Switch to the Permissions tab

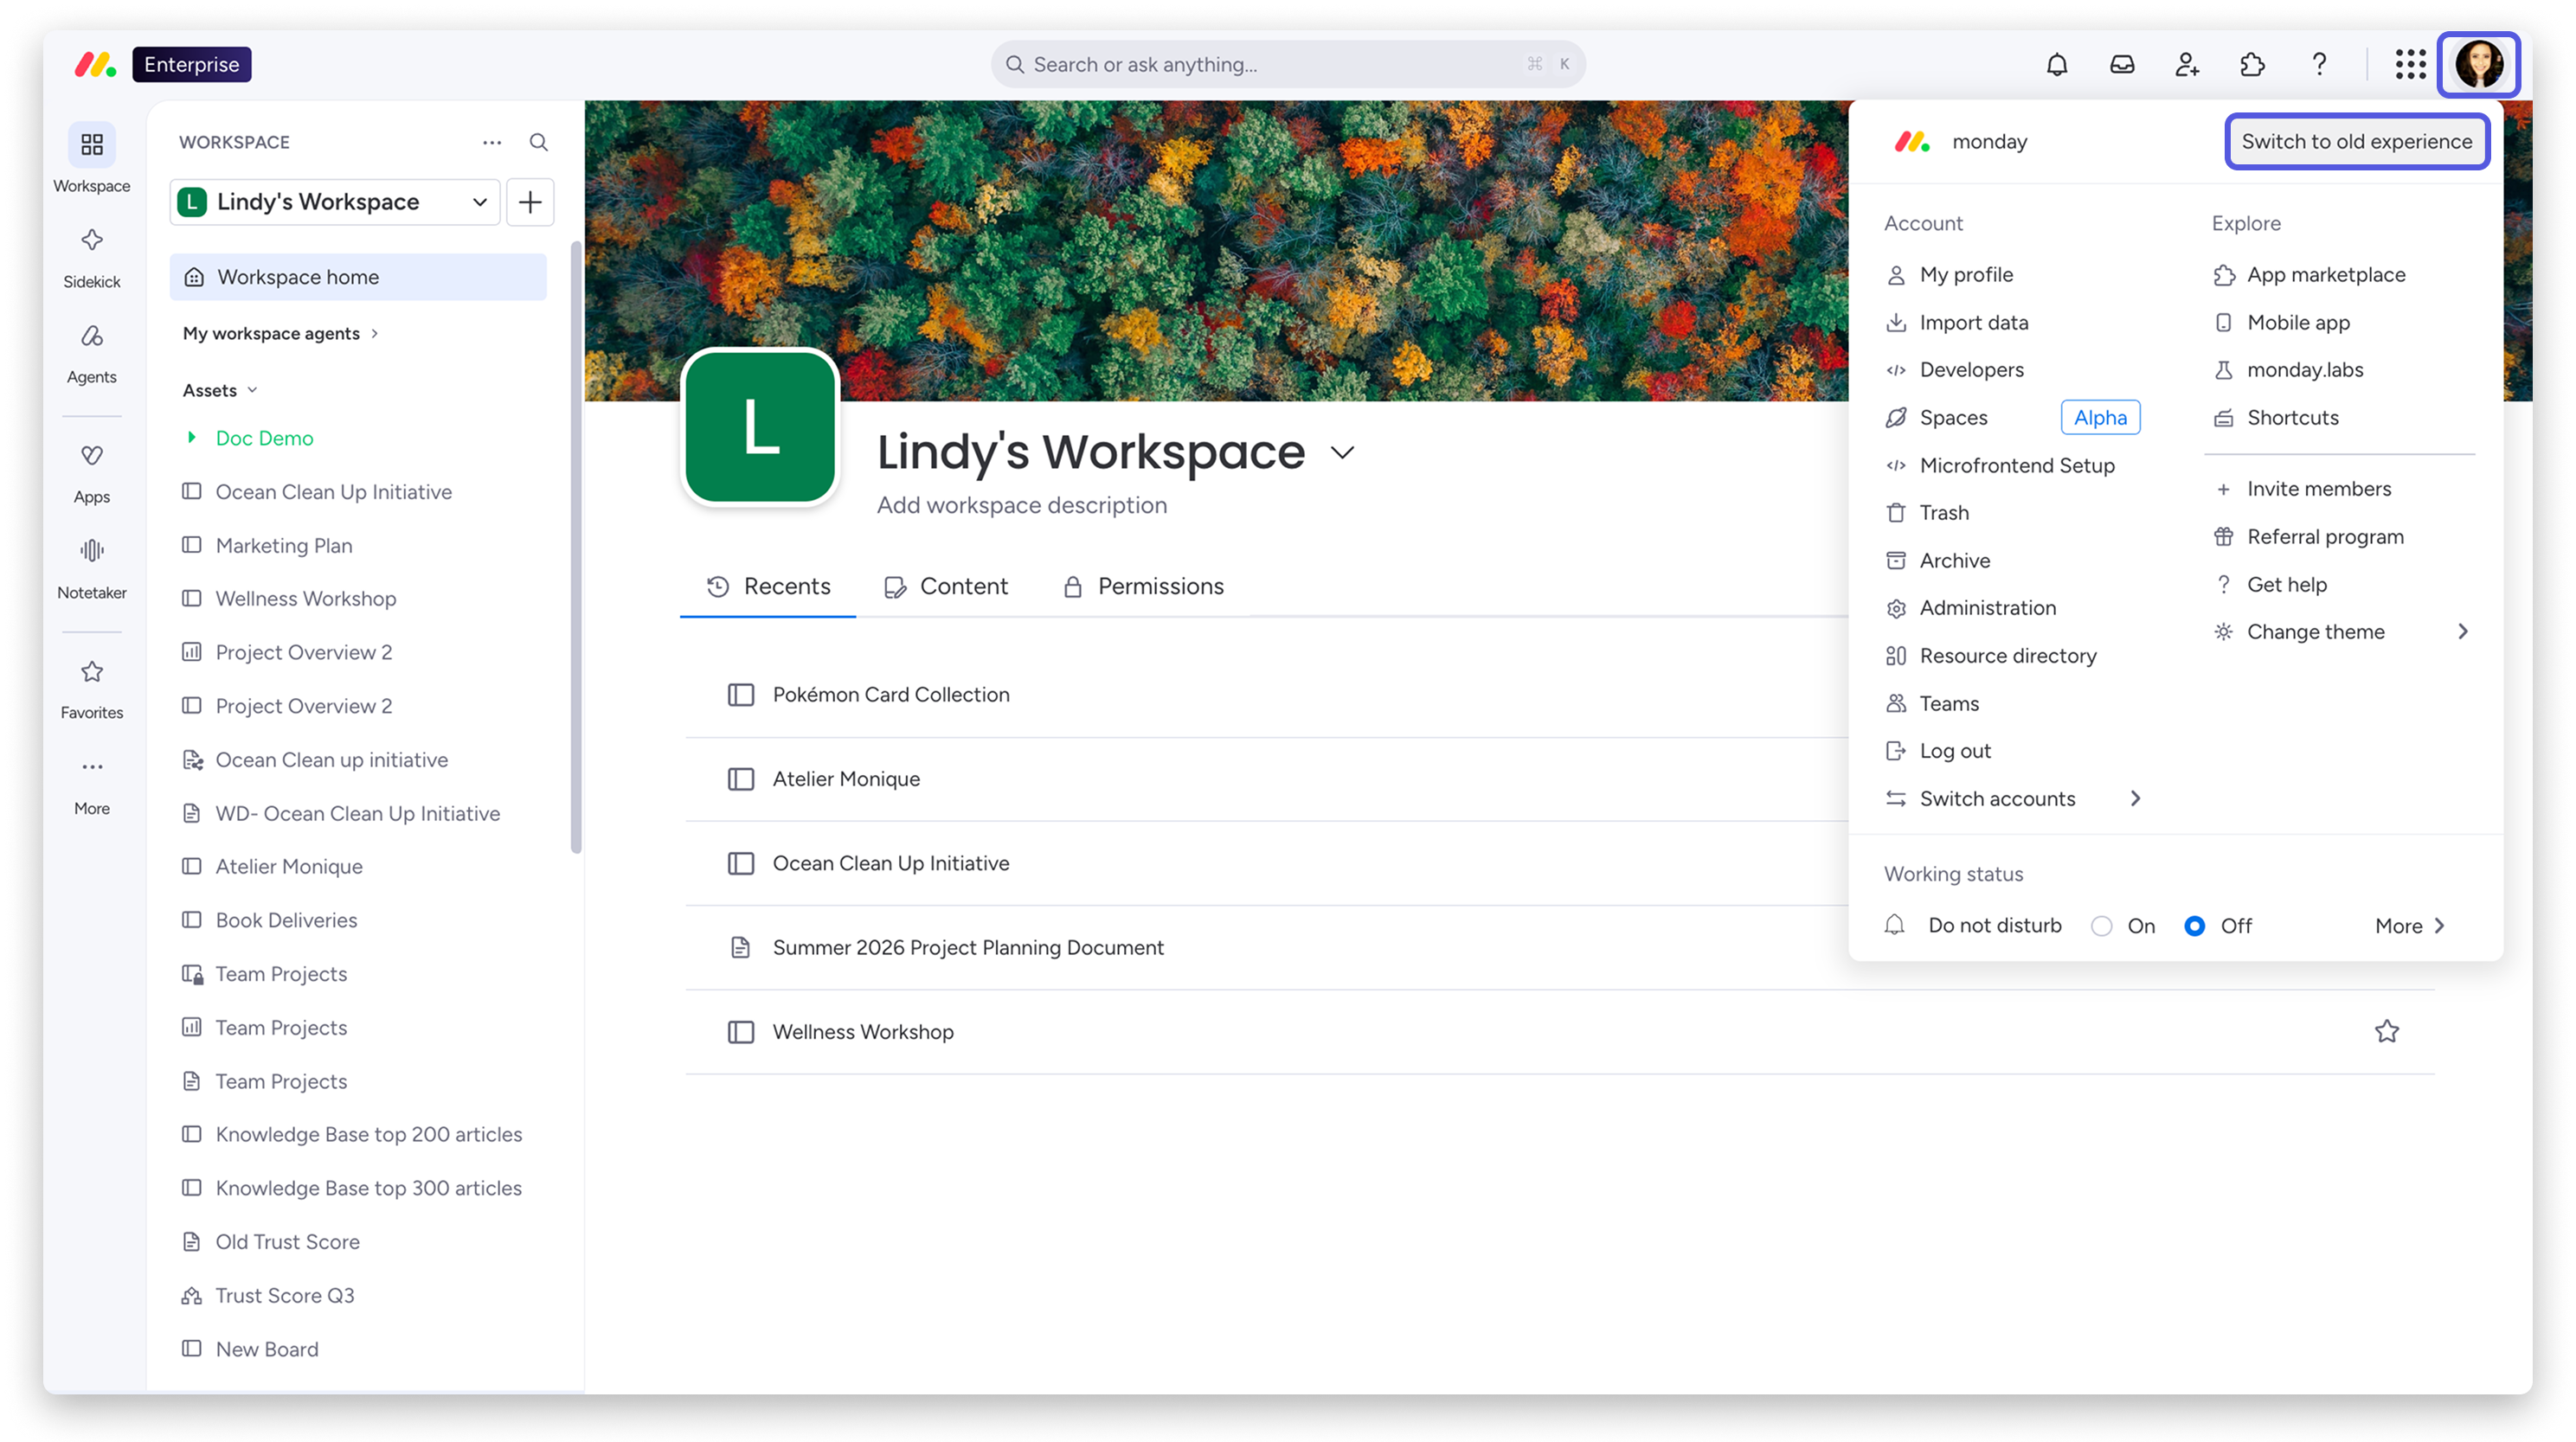[x=1143, y=587]
